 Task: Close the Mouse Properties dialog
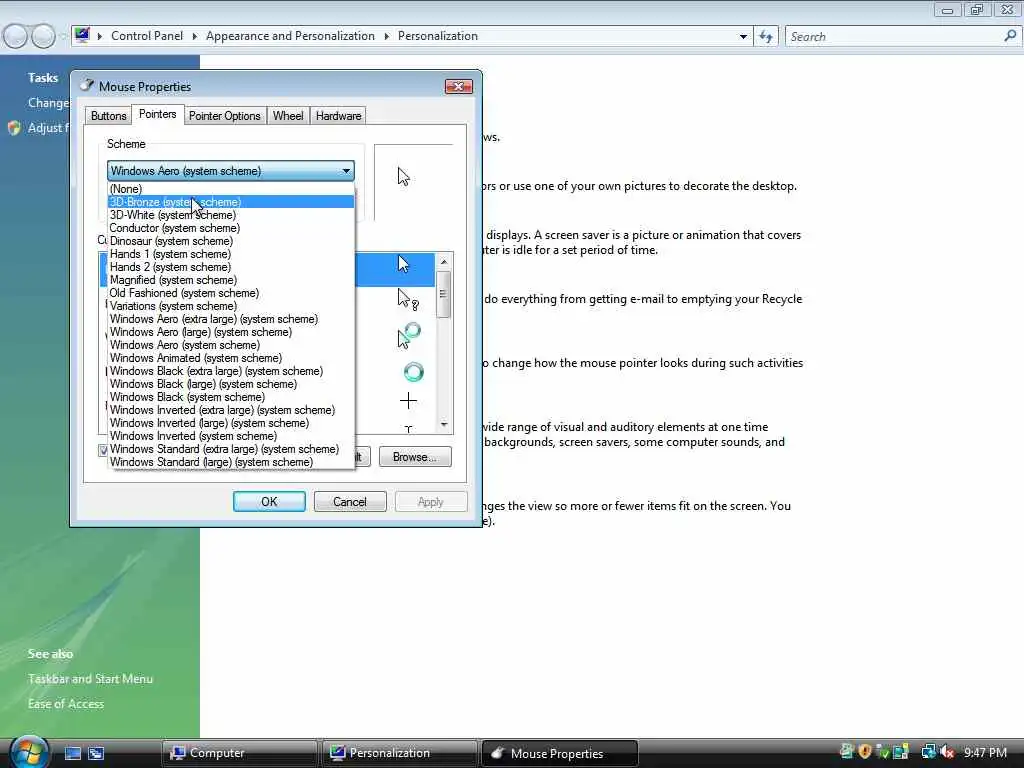pos(458,86)
